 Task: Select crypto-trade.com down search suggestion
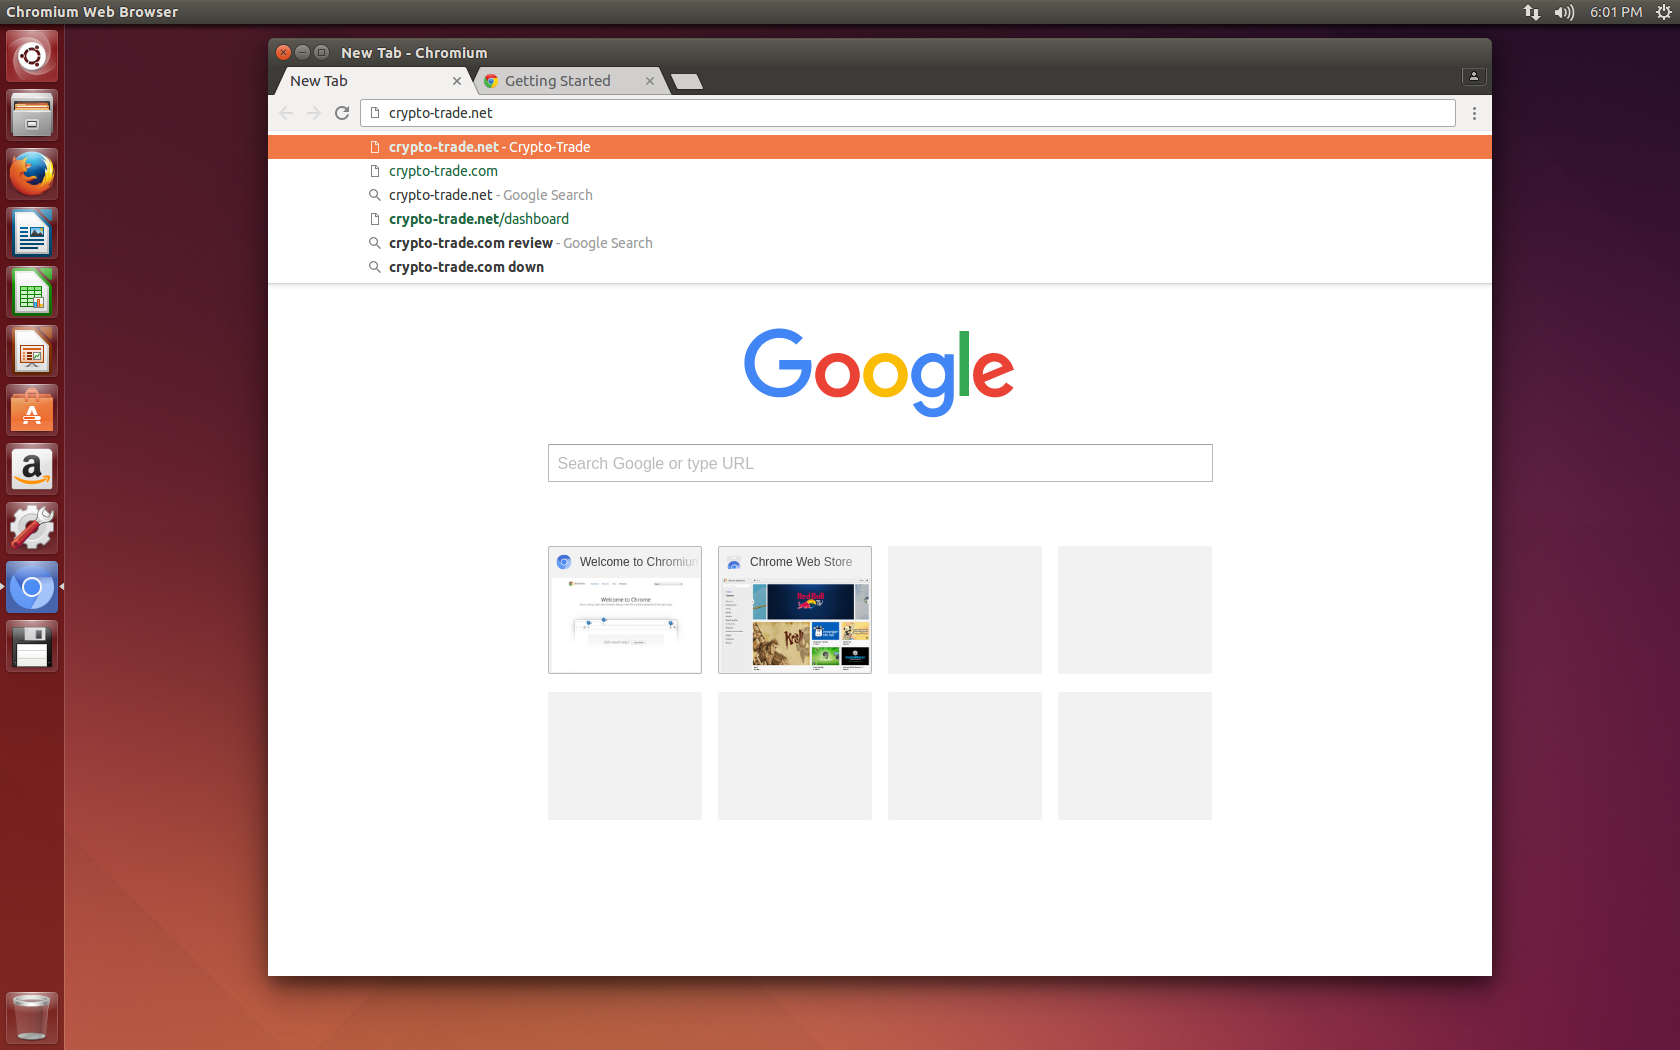point(880,267)
